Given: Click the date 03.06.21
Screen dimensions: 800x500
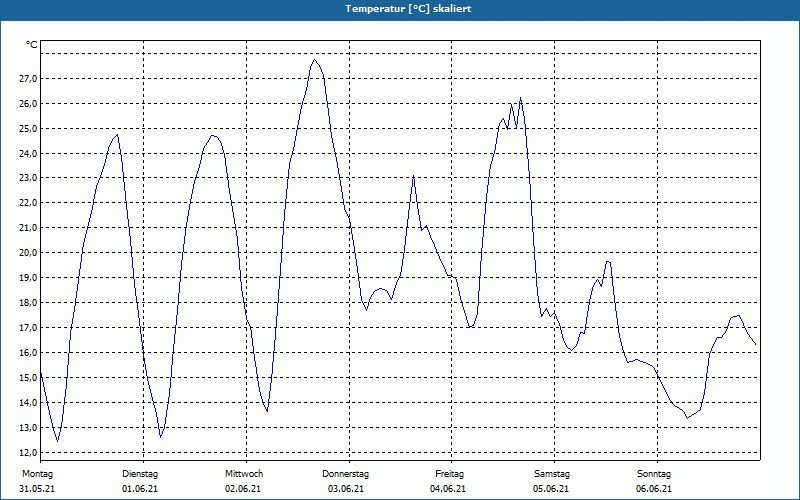Looking at the screenshot, I should pos(346,489).
